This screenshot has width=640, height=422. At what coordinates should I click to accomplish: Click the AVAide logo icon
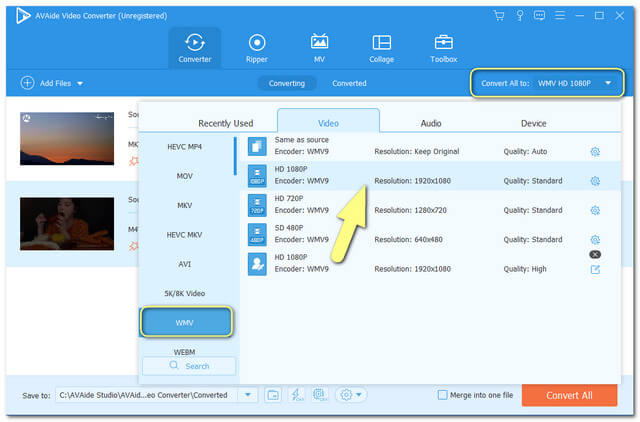tap(23, 16)
